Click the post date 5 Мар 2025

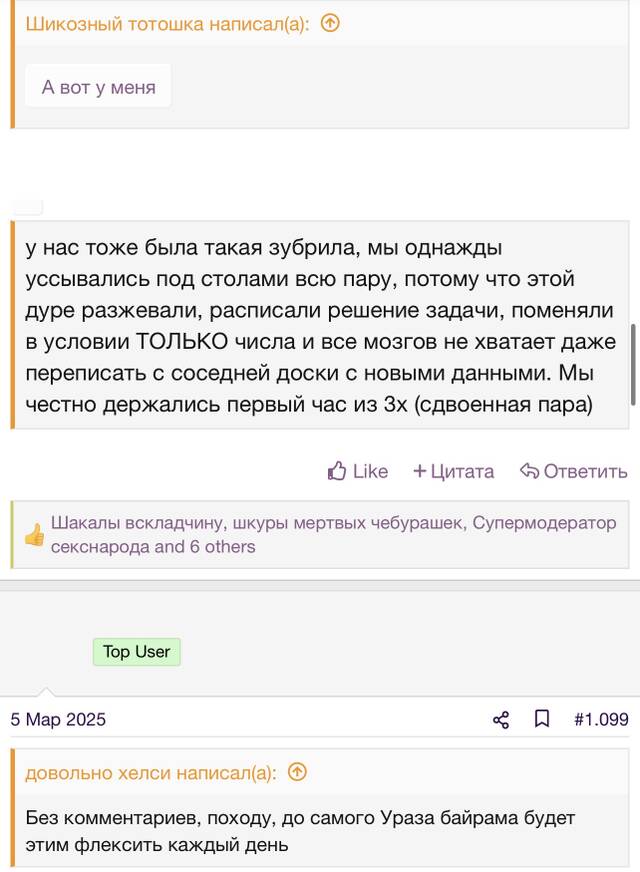pyautogui.click(x=58, y=720)
